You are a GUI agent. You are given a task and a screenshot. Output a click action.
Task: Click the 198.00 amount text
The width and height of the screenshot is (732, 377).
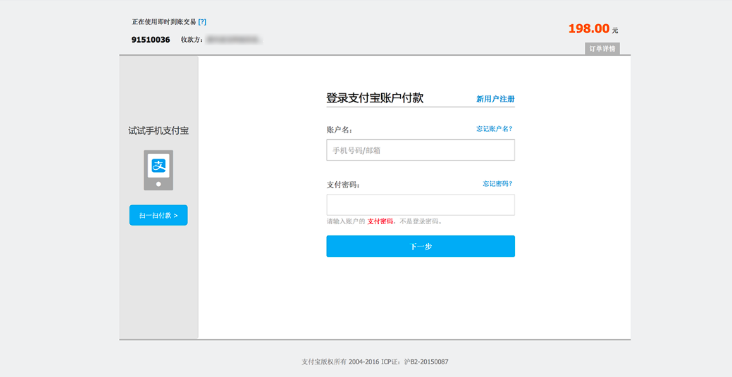(589, 28)
